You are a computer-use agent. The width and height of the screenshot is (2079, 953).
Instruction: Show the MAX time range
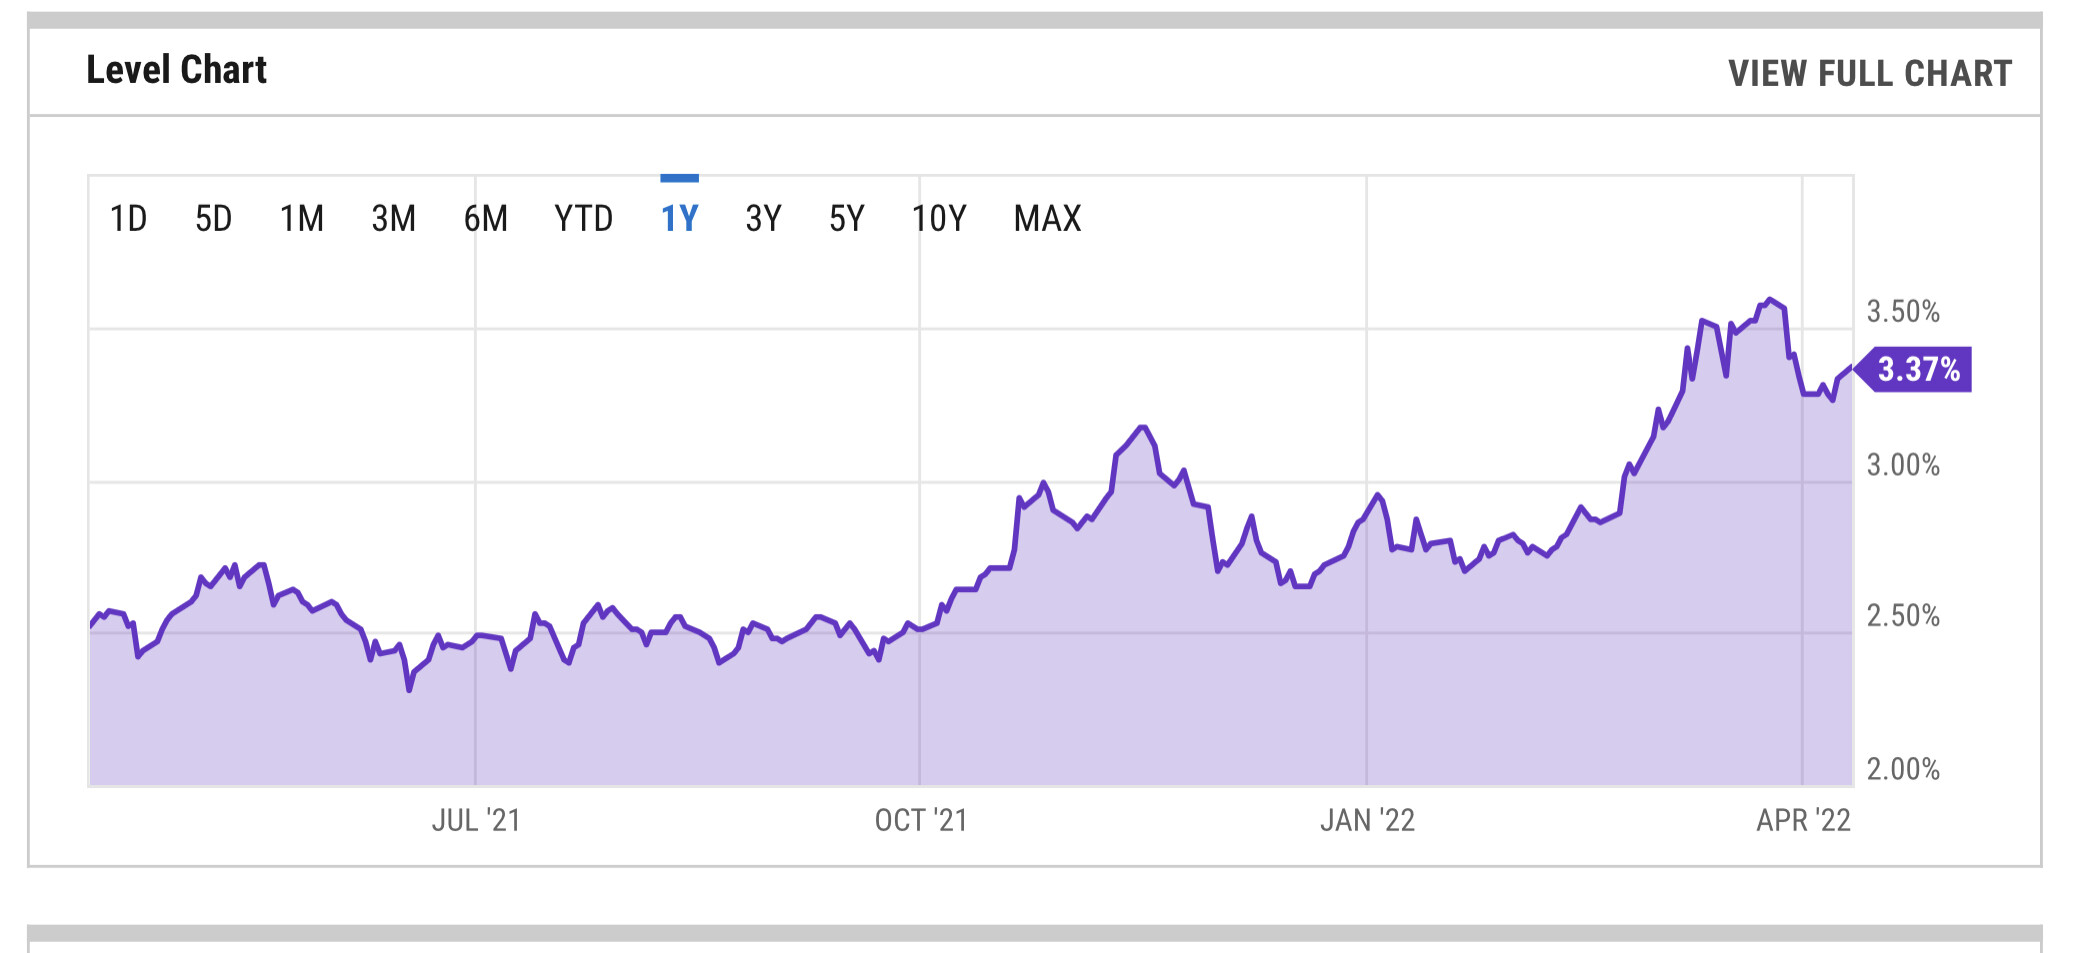(x=1047, y=218)
